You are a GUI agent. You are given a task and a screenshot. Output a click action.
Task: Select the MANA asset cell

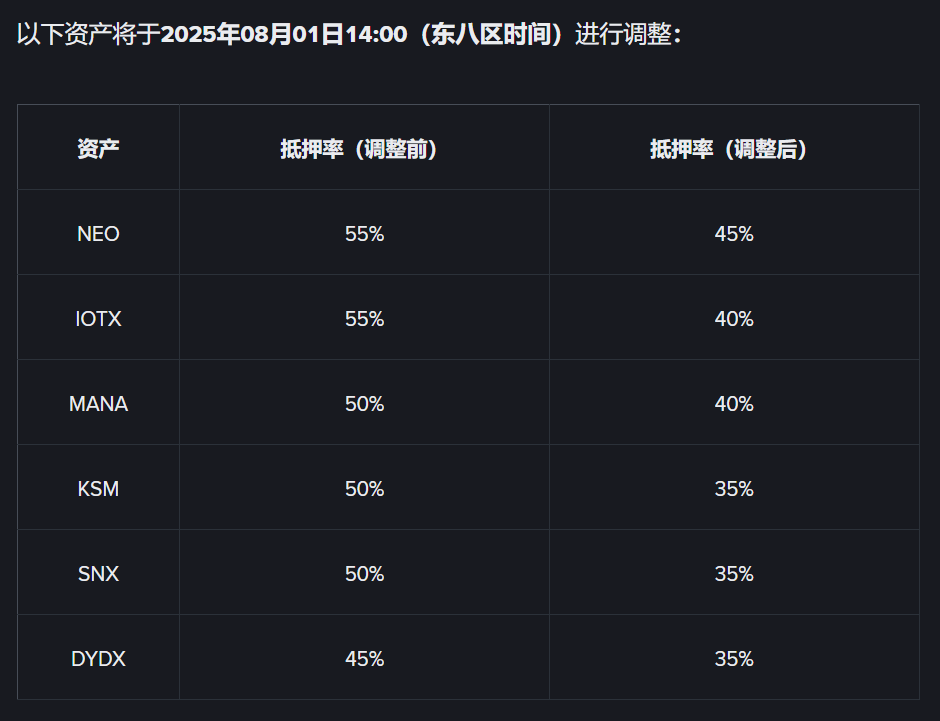[x=98, y=403]
